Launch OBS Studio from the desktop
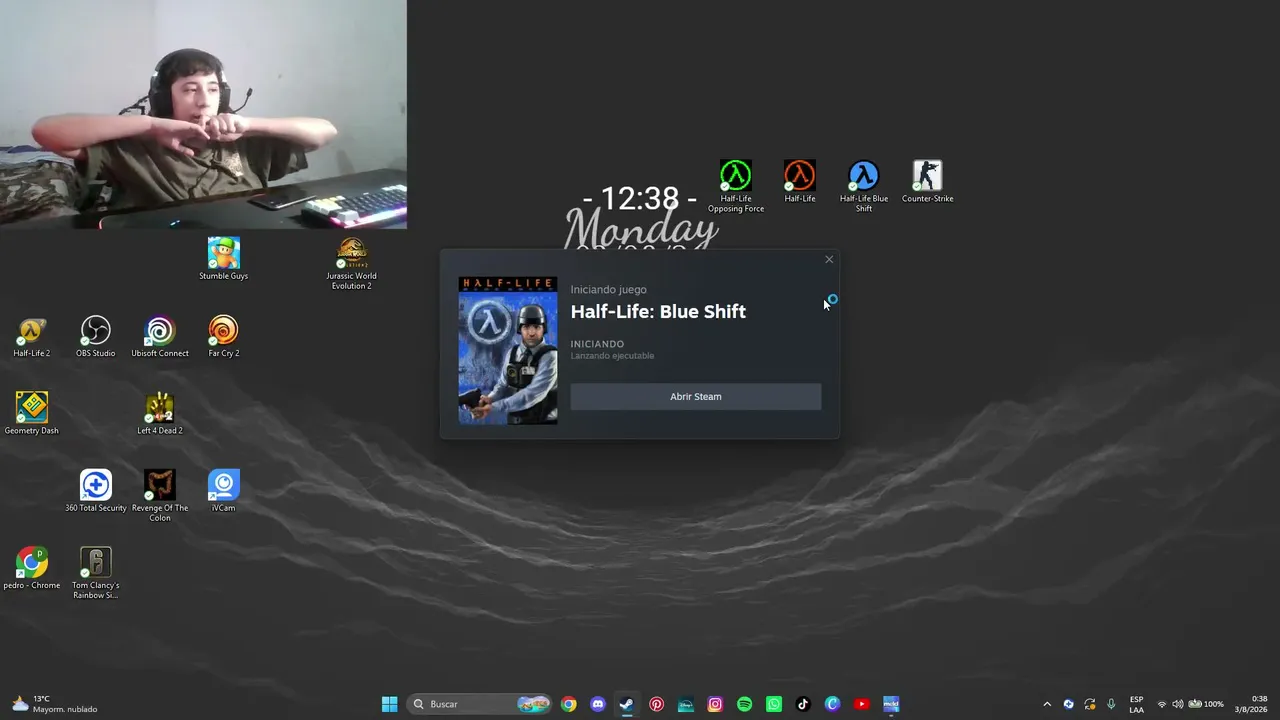The image size is (1280, 720). 96,336
